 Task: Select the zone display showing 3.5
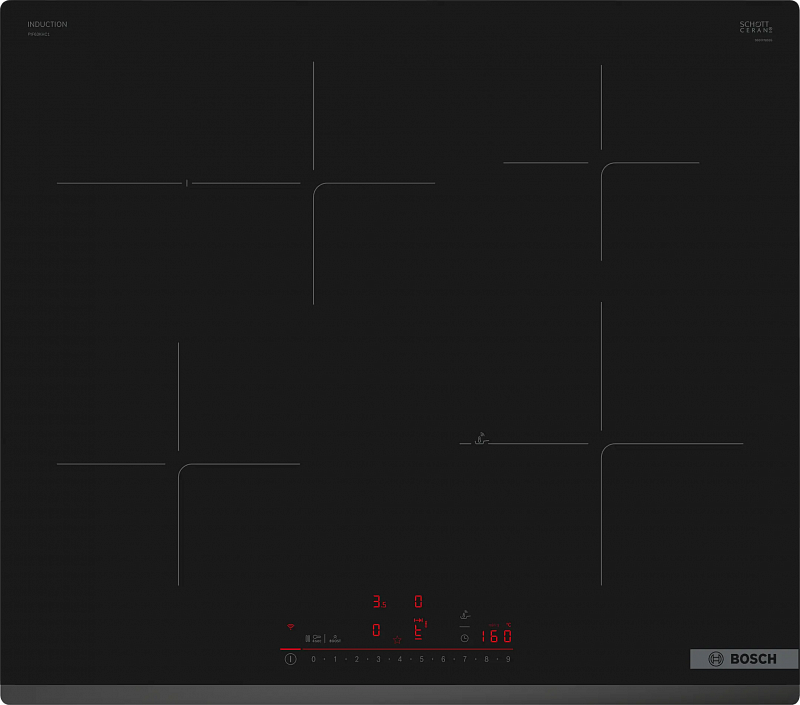[378, 600]
